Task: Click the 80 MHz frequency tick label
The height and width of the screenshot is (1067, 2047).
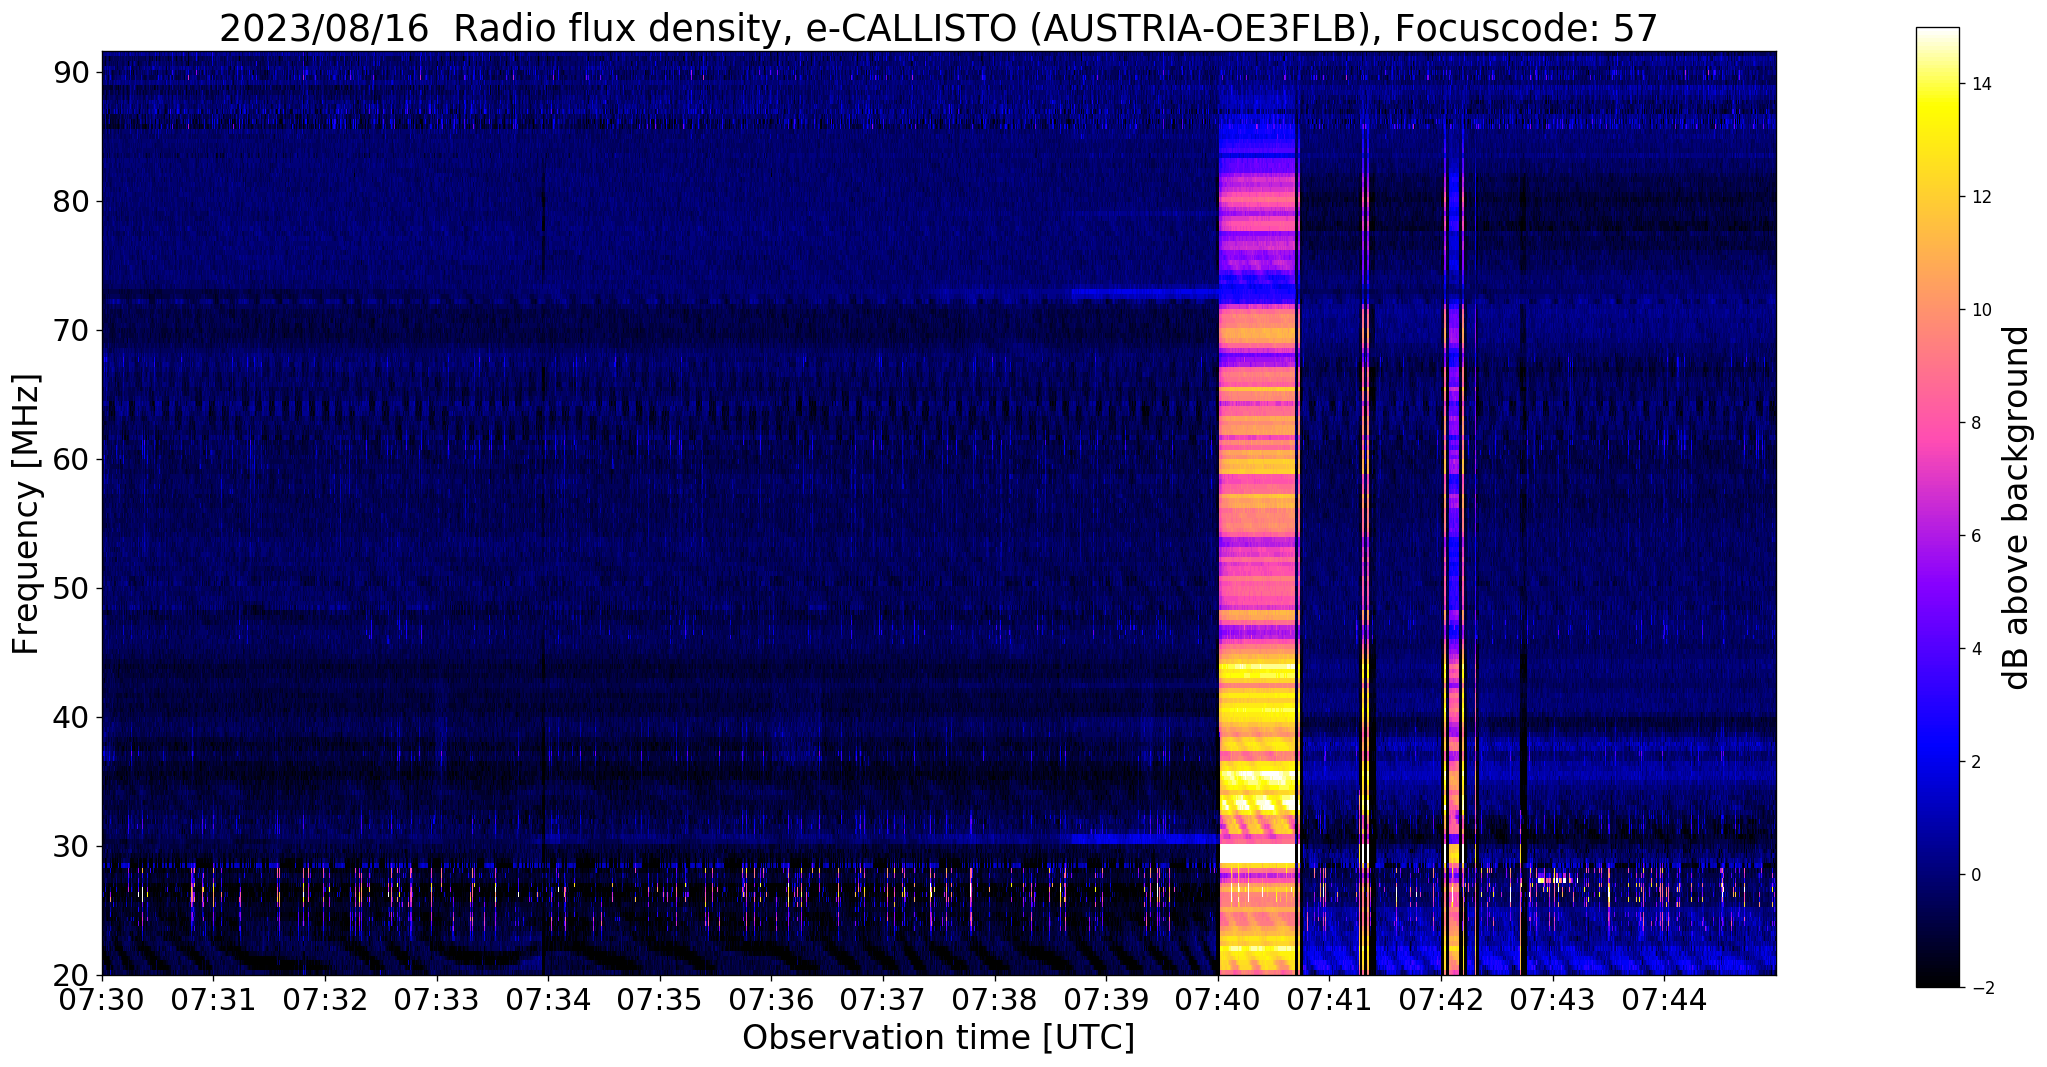Action: (72, 202)
